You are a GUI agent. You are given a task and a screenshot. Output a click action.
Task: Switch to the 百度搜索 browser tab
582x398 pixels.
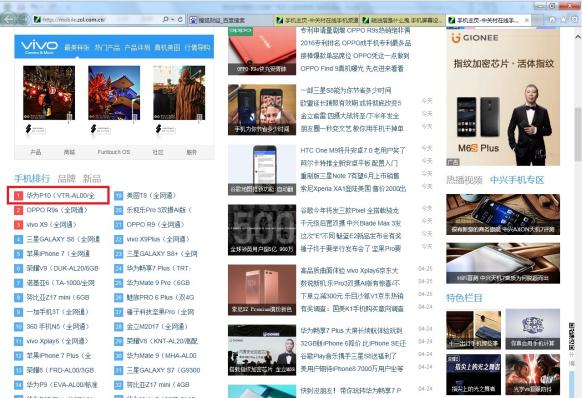pos(230,20)
